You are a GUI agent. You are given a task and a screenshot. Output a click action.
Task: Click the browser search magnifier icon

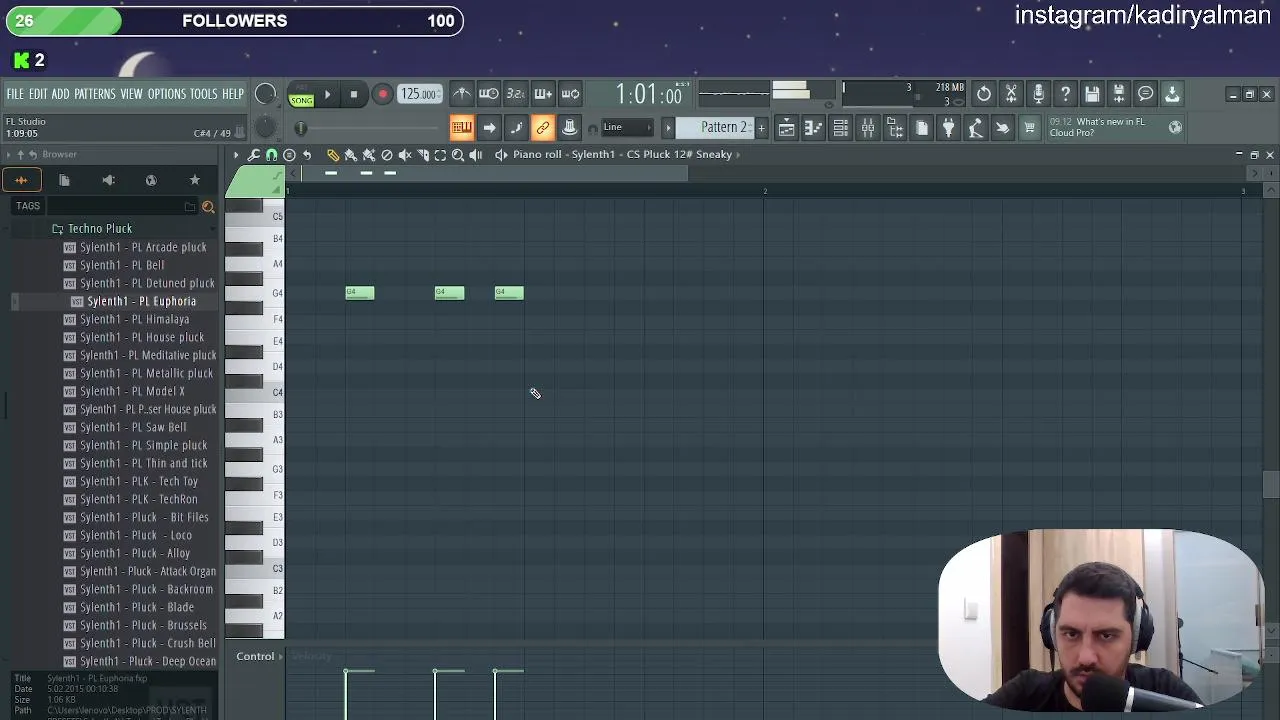coord(208,207)
